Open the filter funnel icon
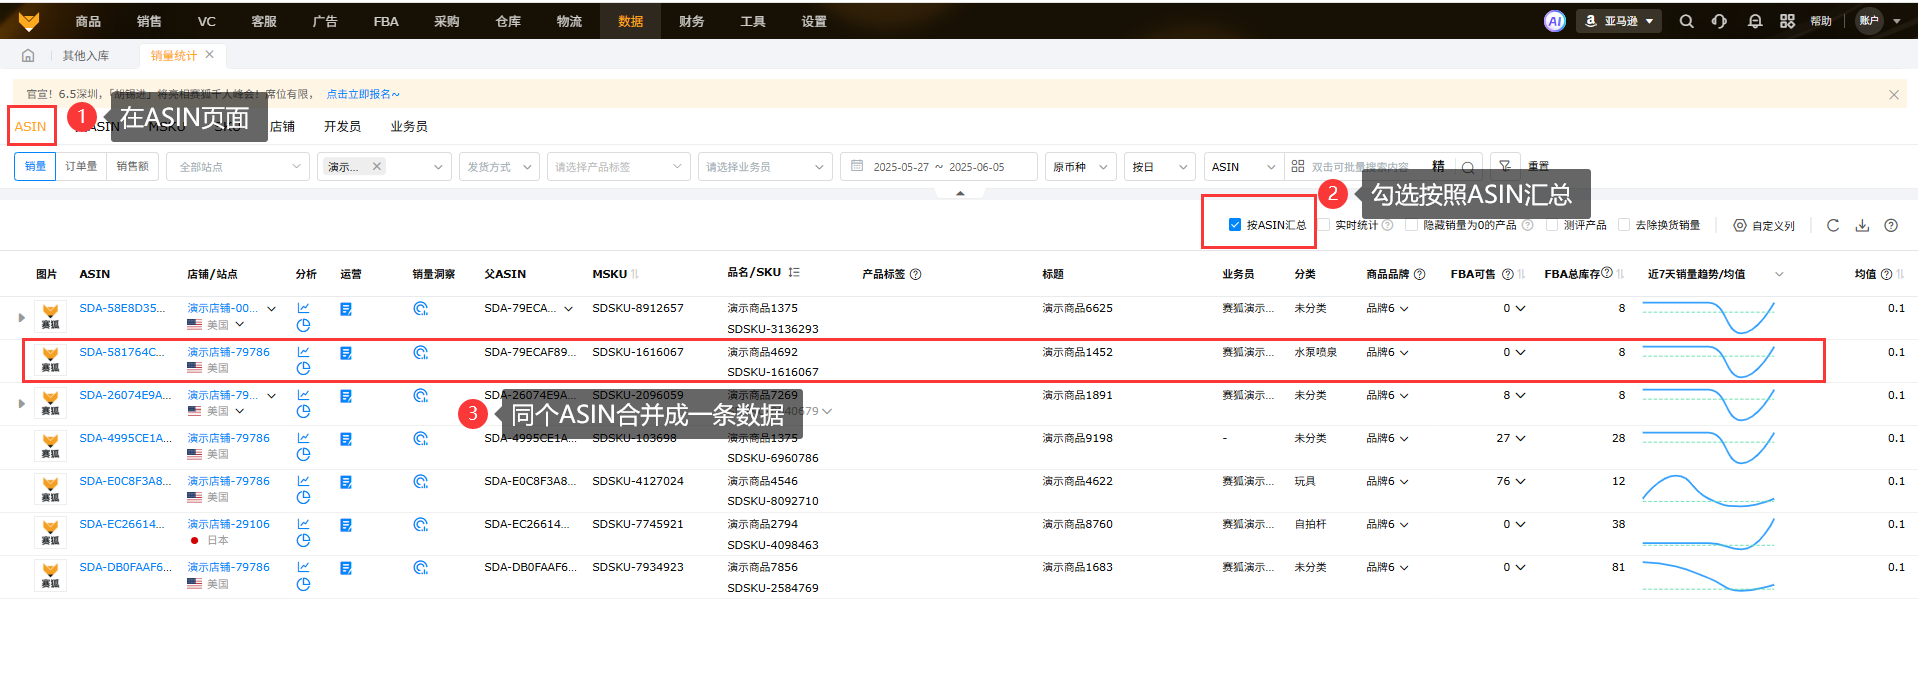This screenshot has height=691, width=1918. (x=1505, y=167)
